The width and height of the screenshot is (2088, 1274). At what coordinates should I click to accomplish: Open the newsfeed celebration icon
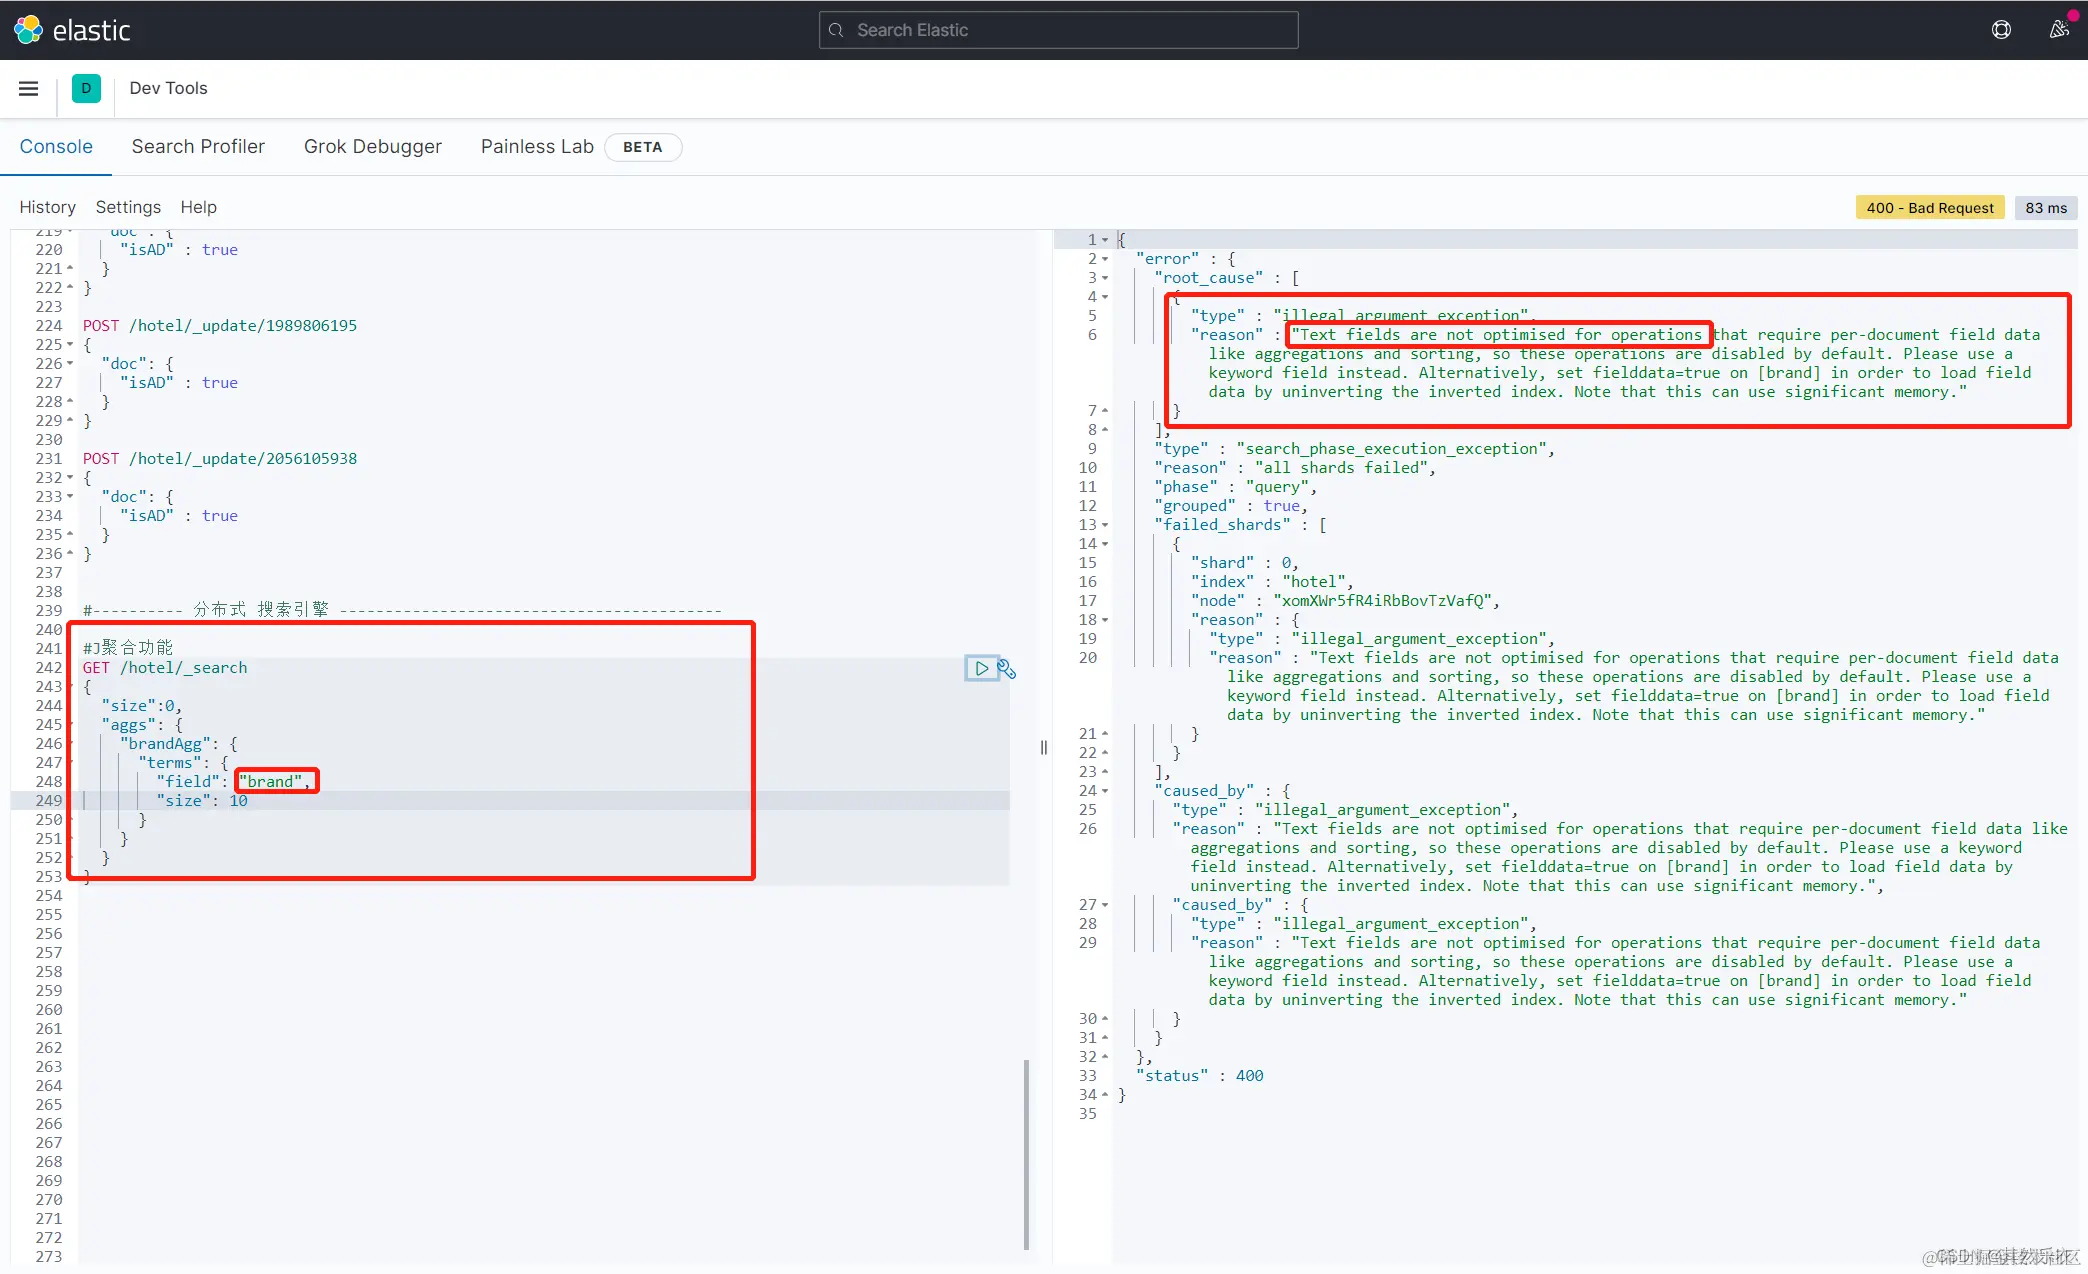tap(2058, 30)
